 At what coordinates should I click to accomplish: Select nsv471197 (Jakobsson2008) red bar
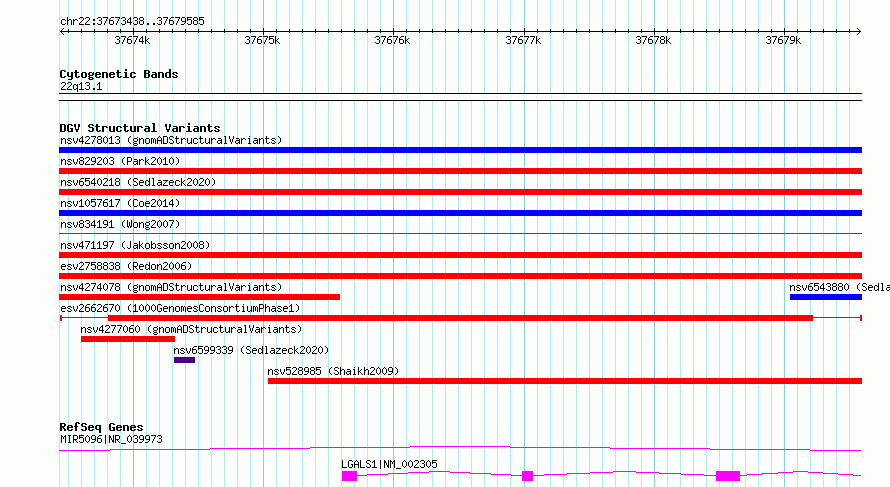[460, 255]
